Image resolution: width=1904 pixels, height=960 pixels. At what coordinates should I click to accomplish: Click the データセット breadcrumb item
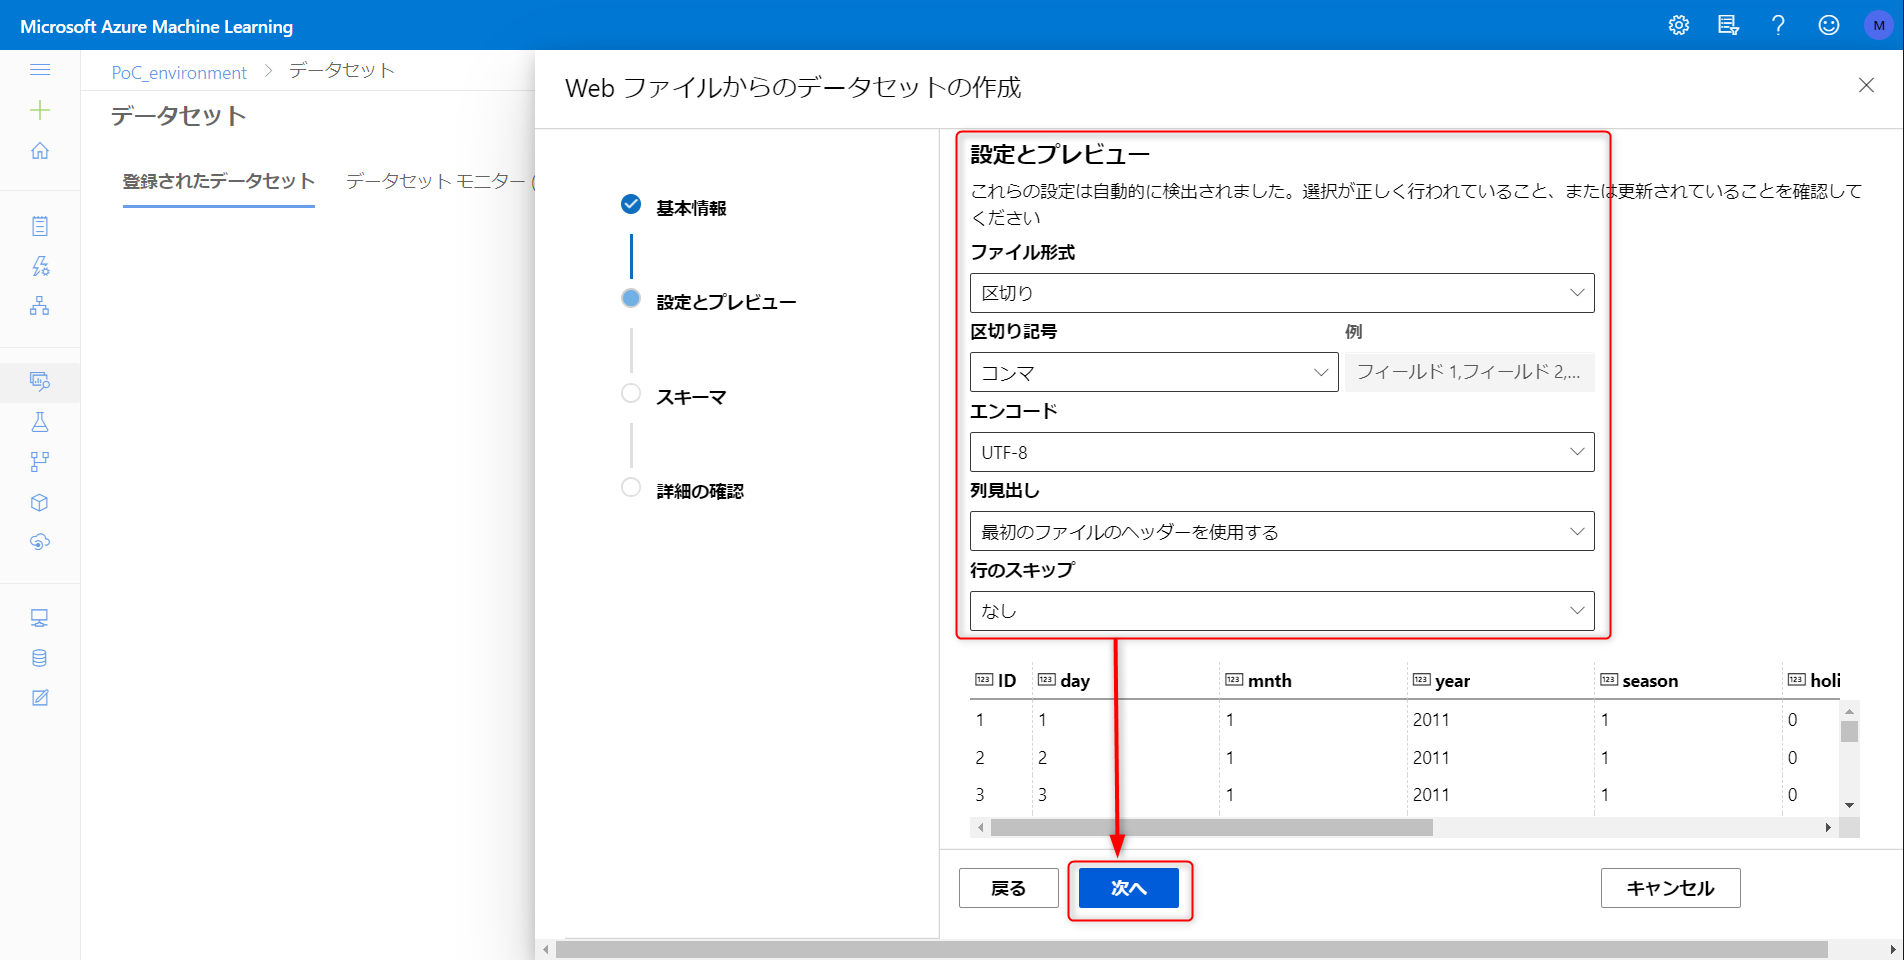click(342, 70)
